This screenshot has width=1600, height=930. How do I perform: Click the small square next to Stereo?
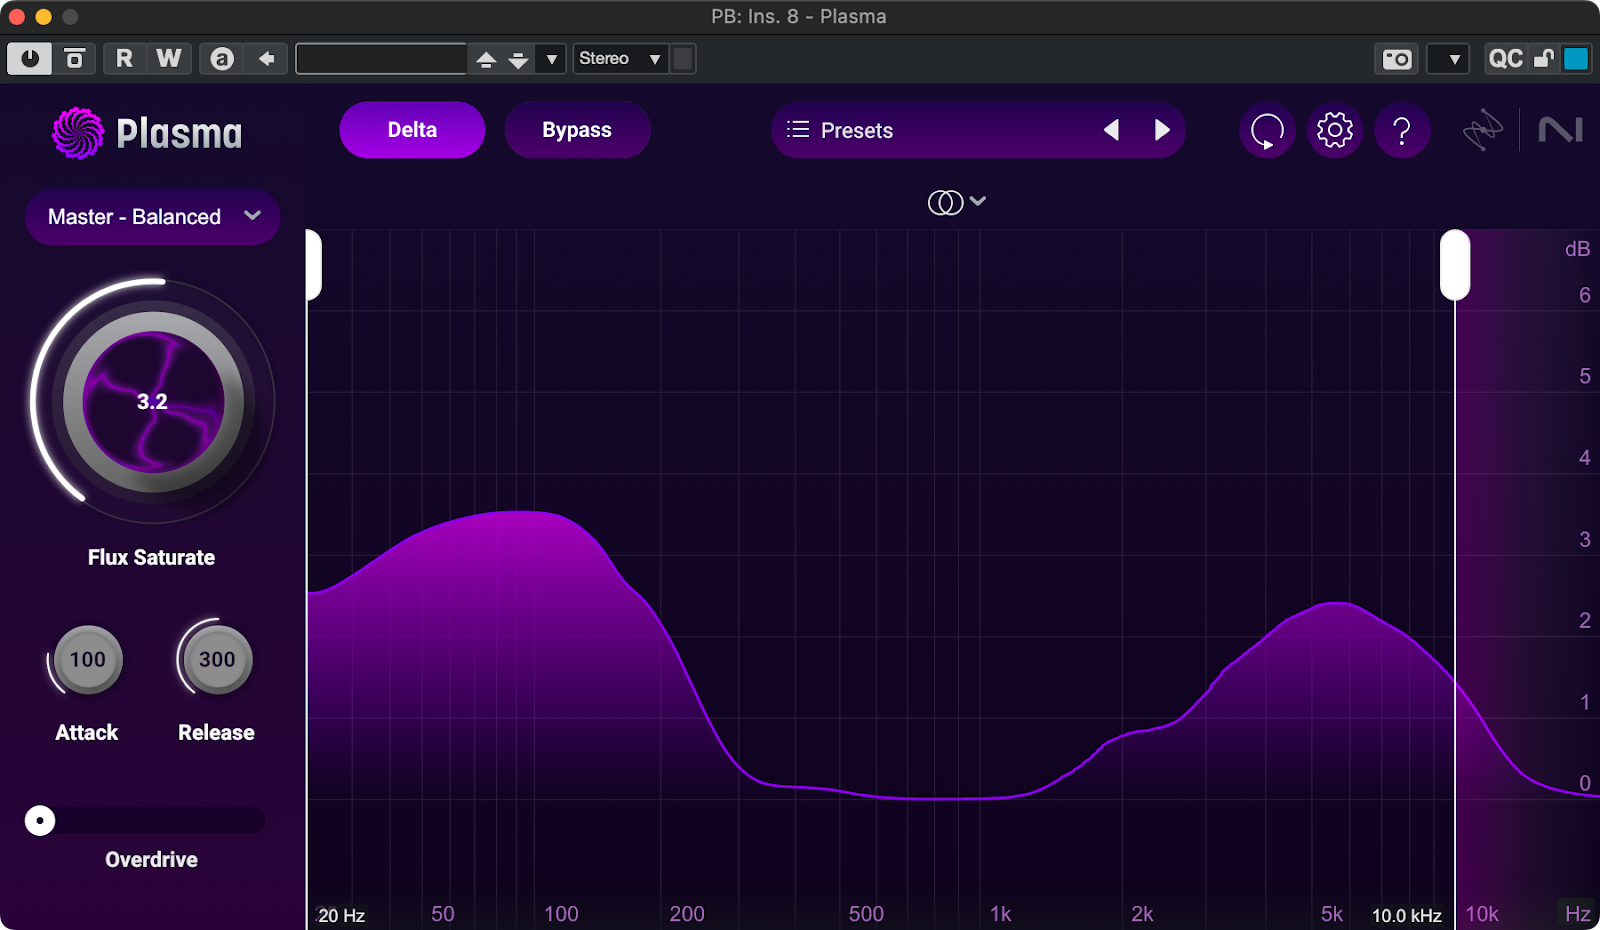coord(683,59)
